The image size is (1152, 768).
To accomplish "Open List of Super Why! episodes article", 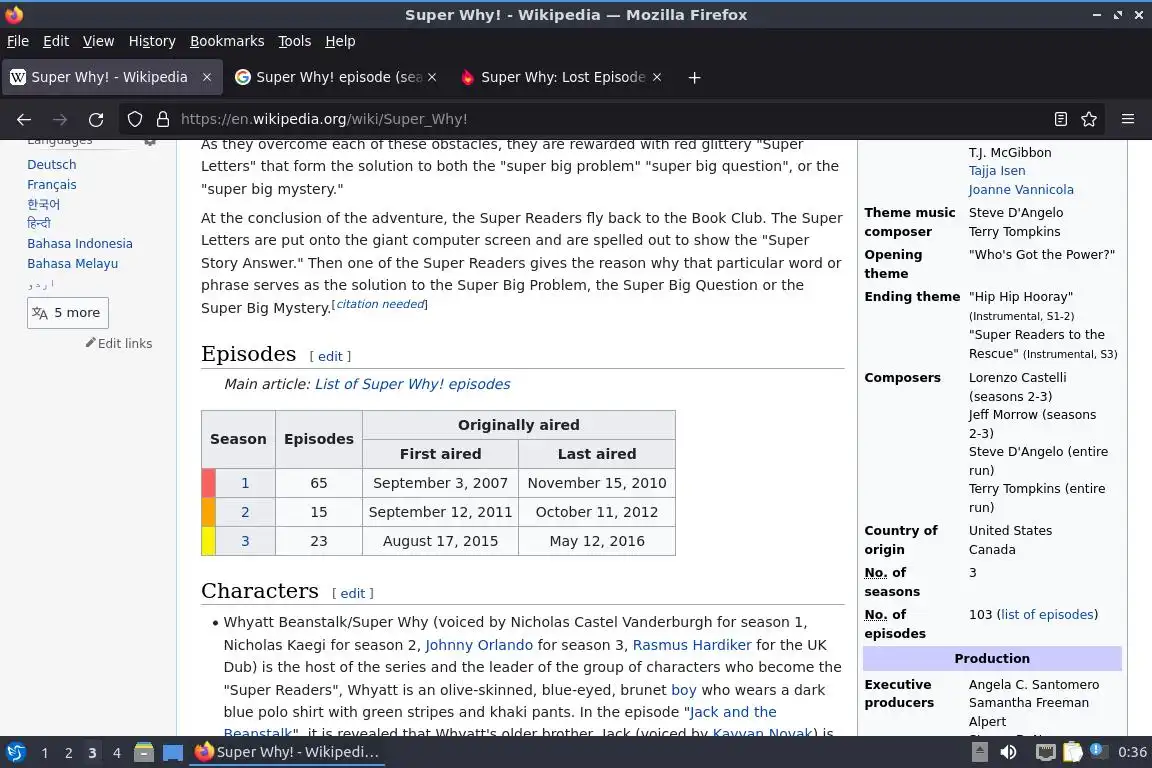I will click(x=412, y=384).
